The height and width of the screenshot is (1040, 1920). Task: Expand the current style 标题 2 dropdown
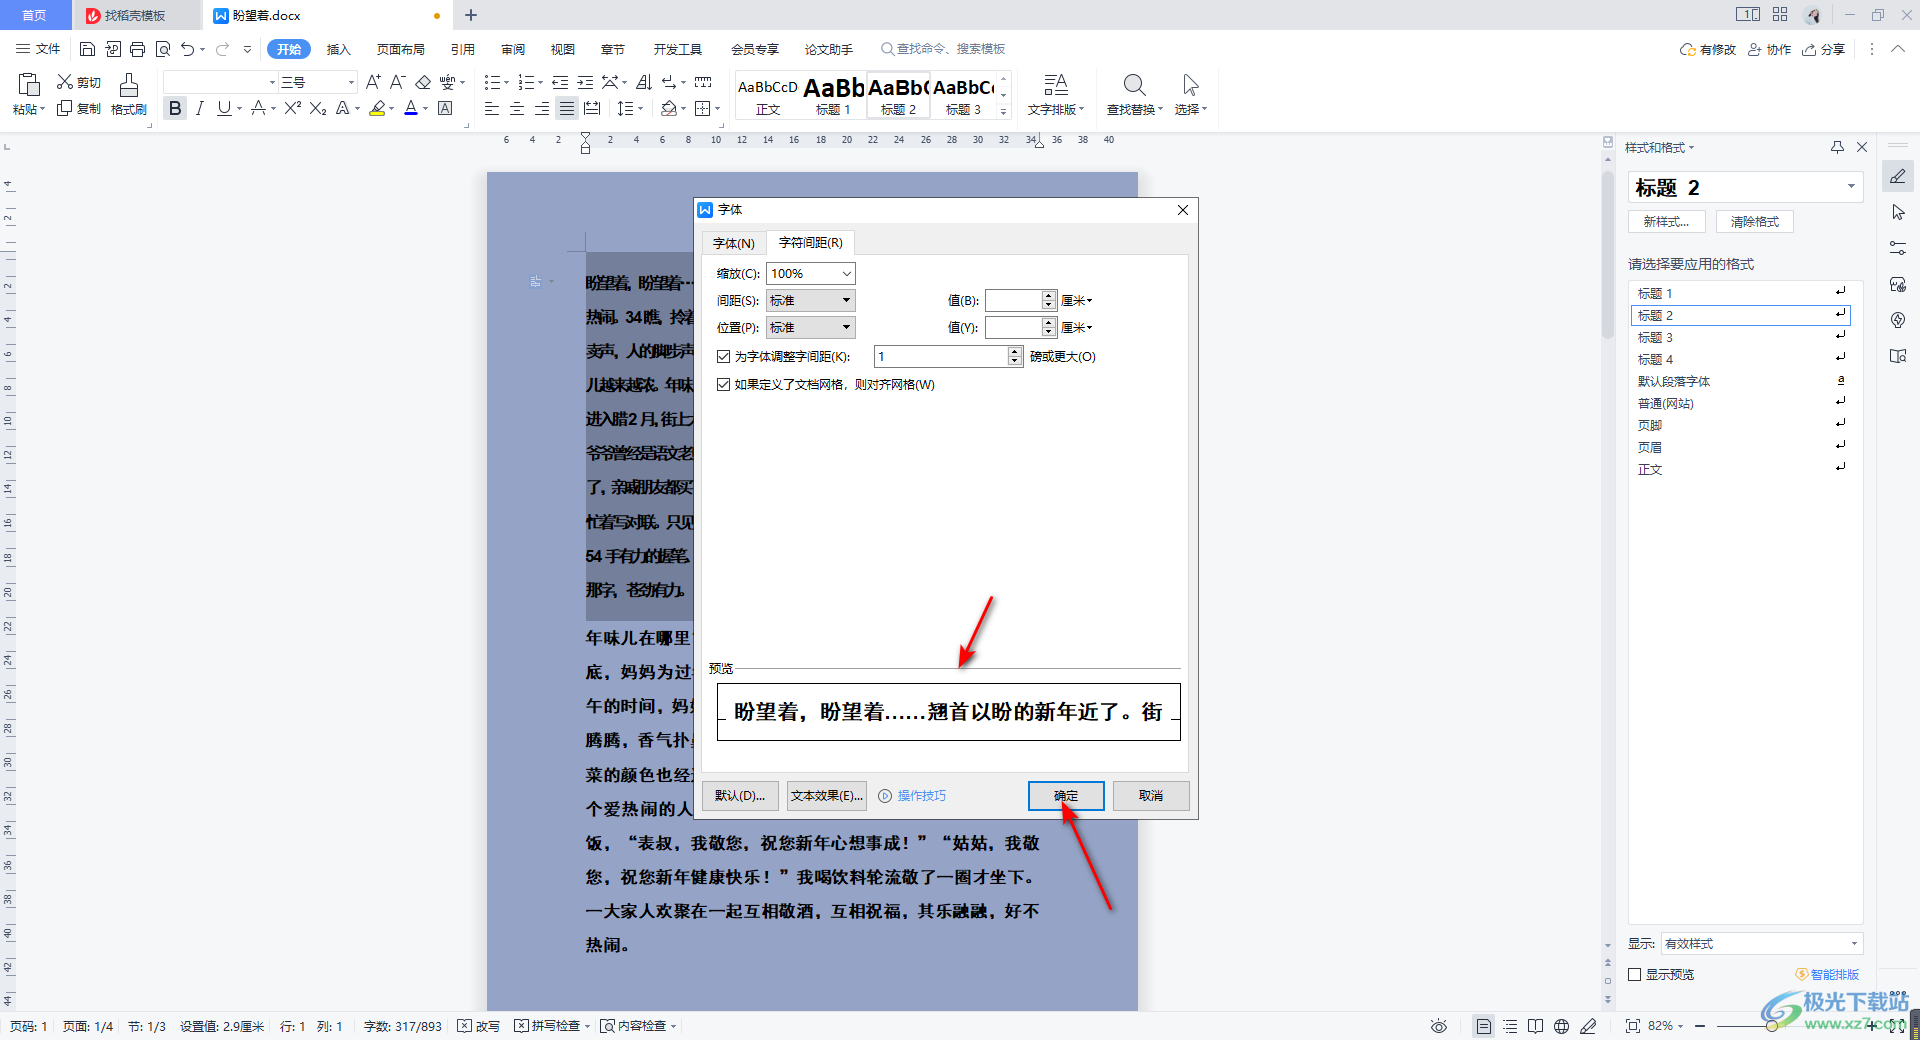(1851, 187)
